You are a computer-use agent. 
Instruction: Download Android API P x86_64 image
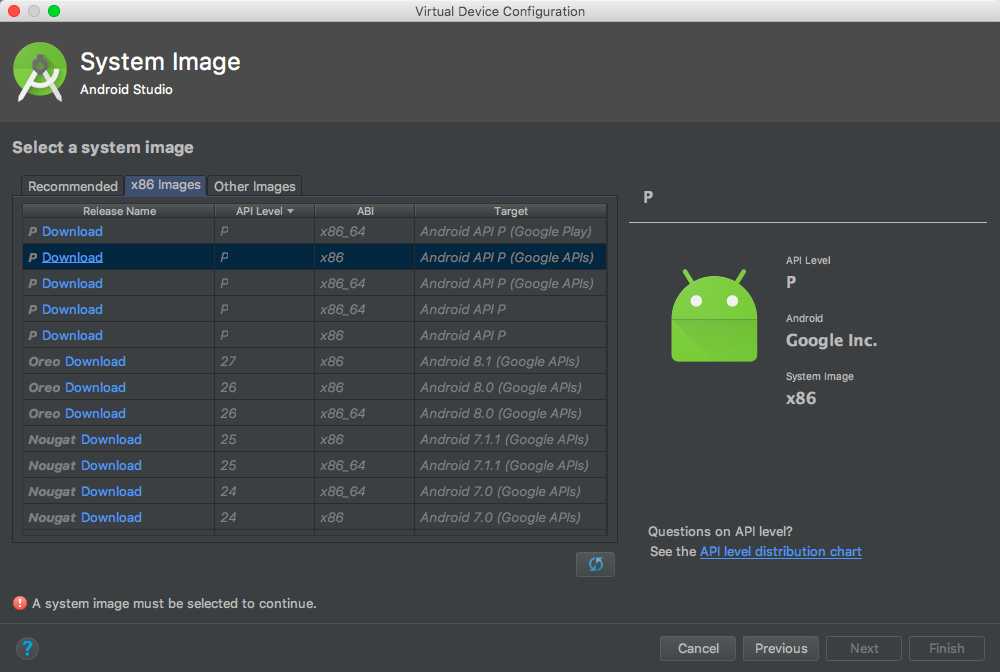coord(72,310)
